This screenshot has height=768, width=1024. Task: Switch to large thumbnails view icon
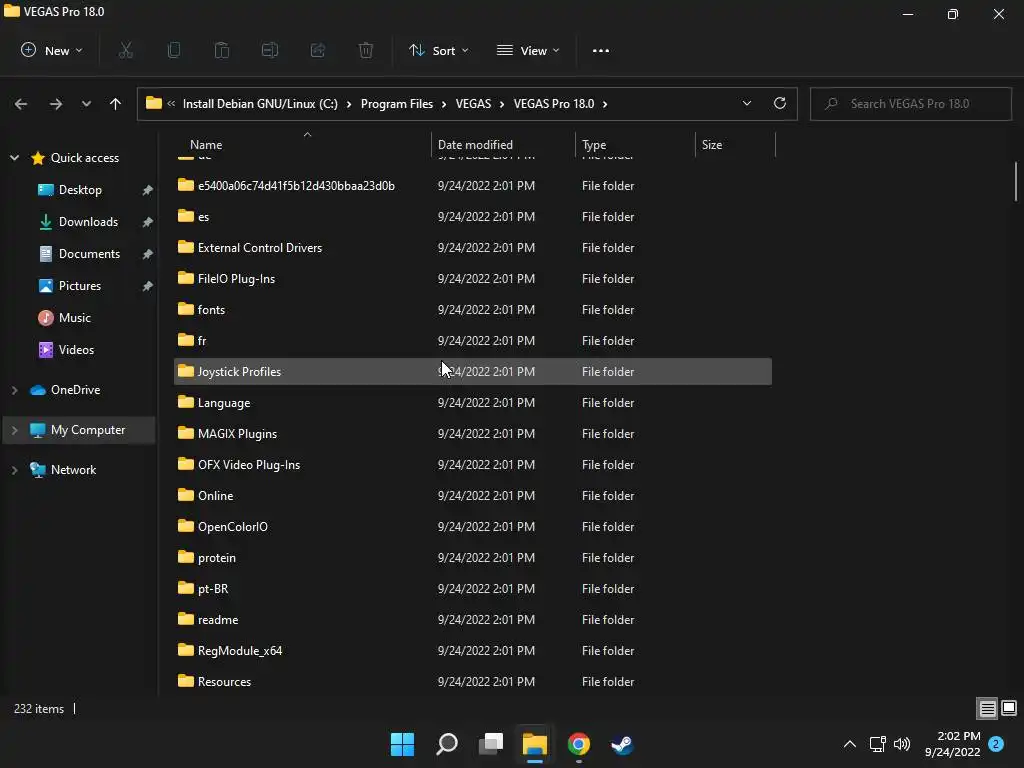(1009, 709)
